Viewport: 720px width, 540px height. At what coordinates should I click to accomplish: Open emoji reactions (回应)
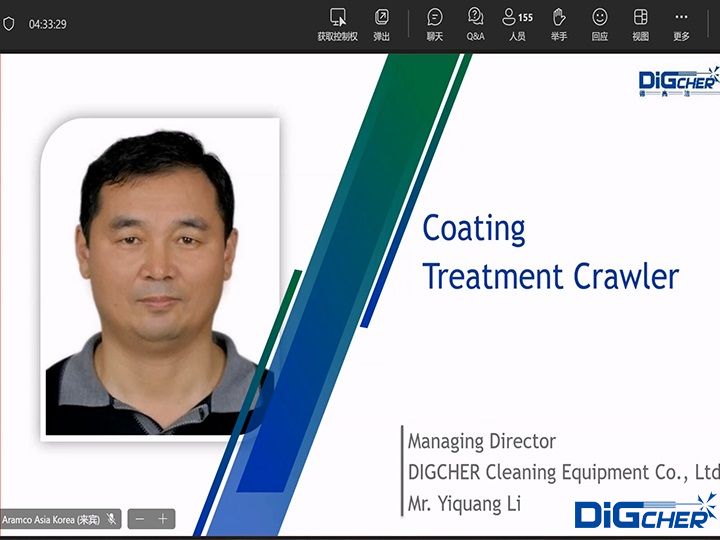pos(600,24)
